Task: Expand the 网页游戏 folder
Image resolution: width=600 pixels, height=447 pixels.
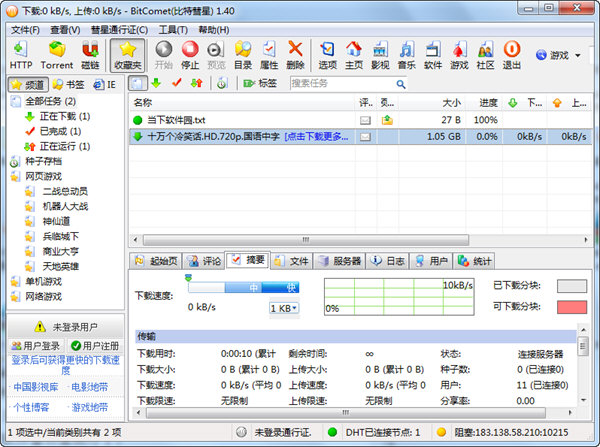Action: tap(36, 176)
